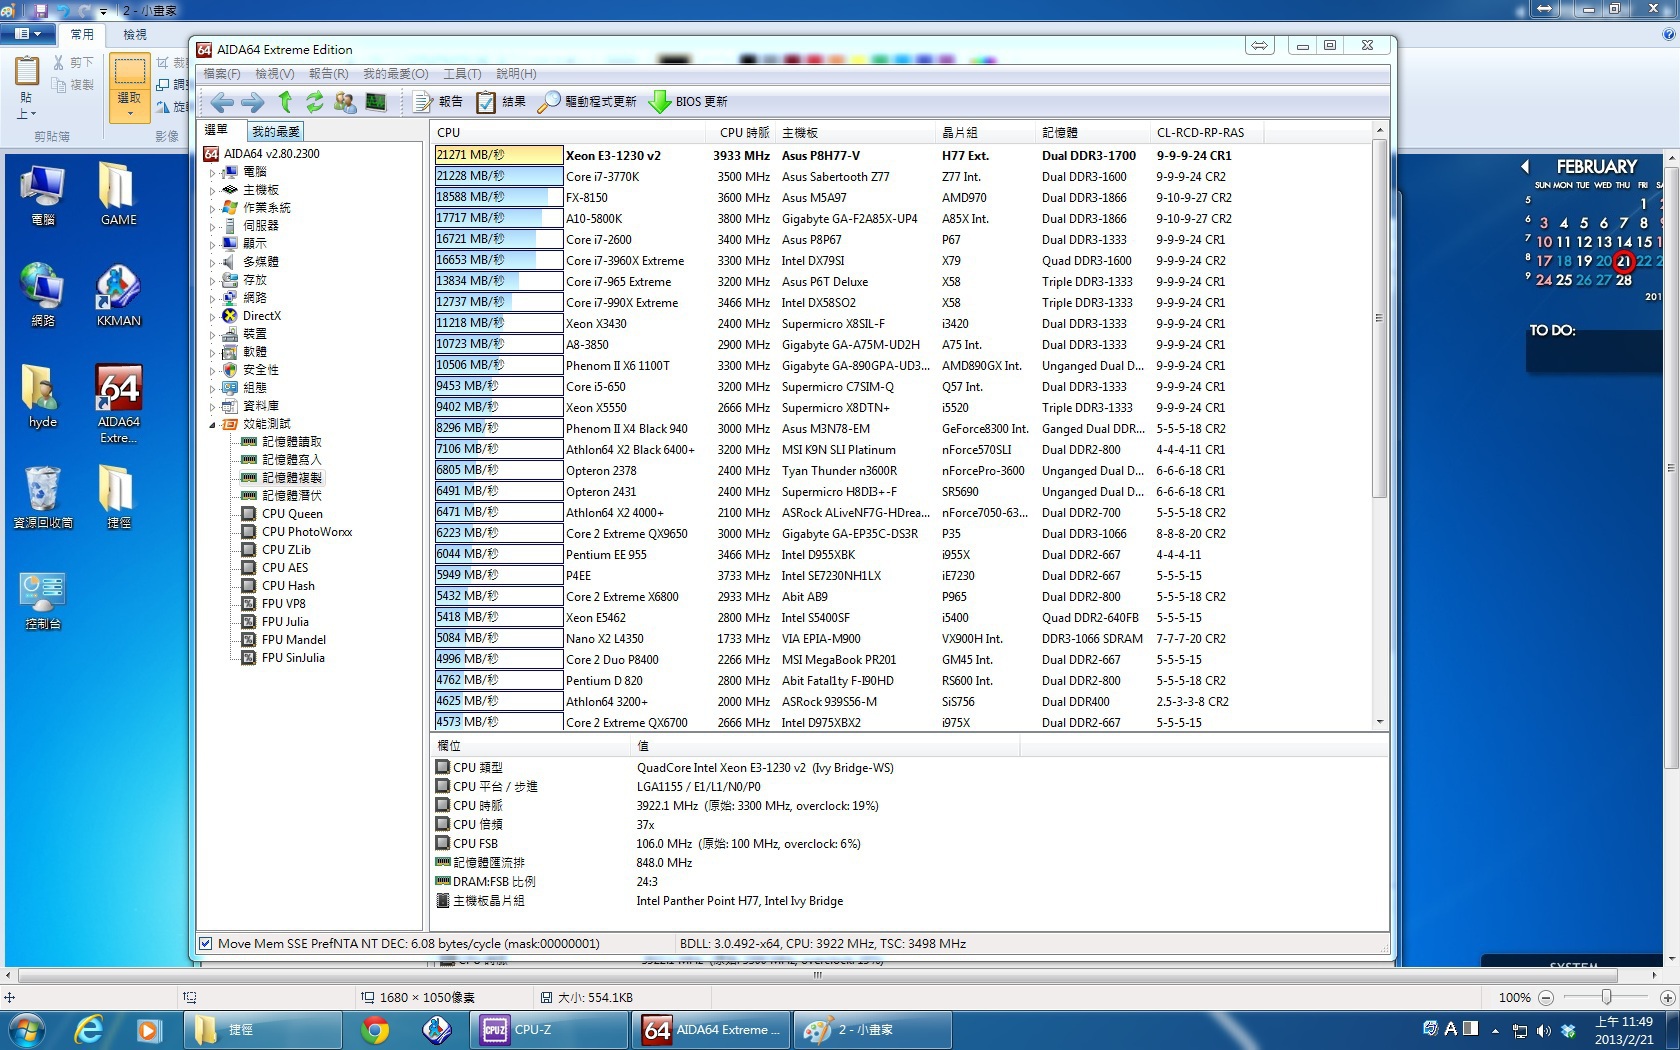Open the GAME folder on desktop
This screenshot has height=1050, width=1680.
pyautogui.click(x=118, y=194)
